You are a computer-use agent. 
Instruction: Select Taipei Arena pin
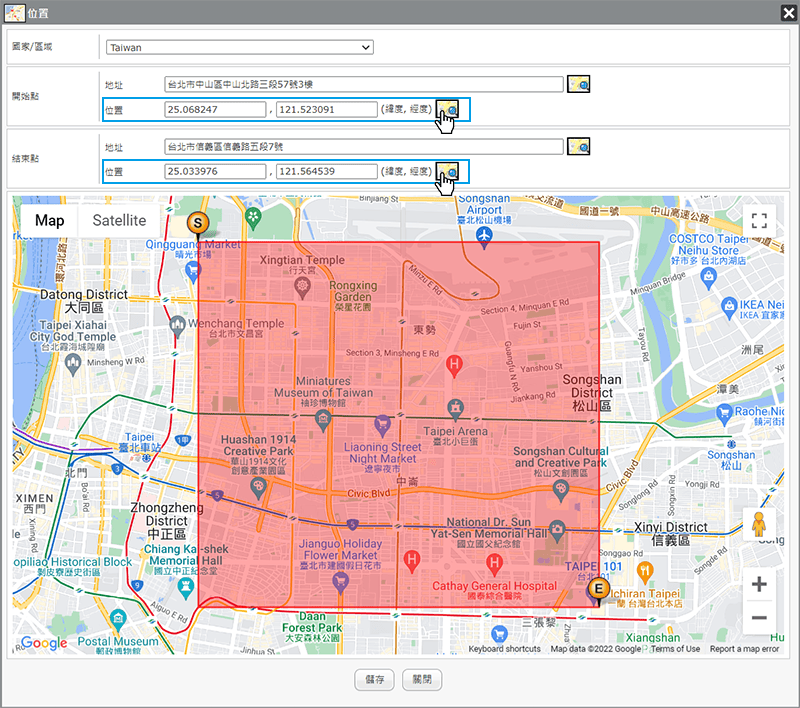tap(455, 408)
